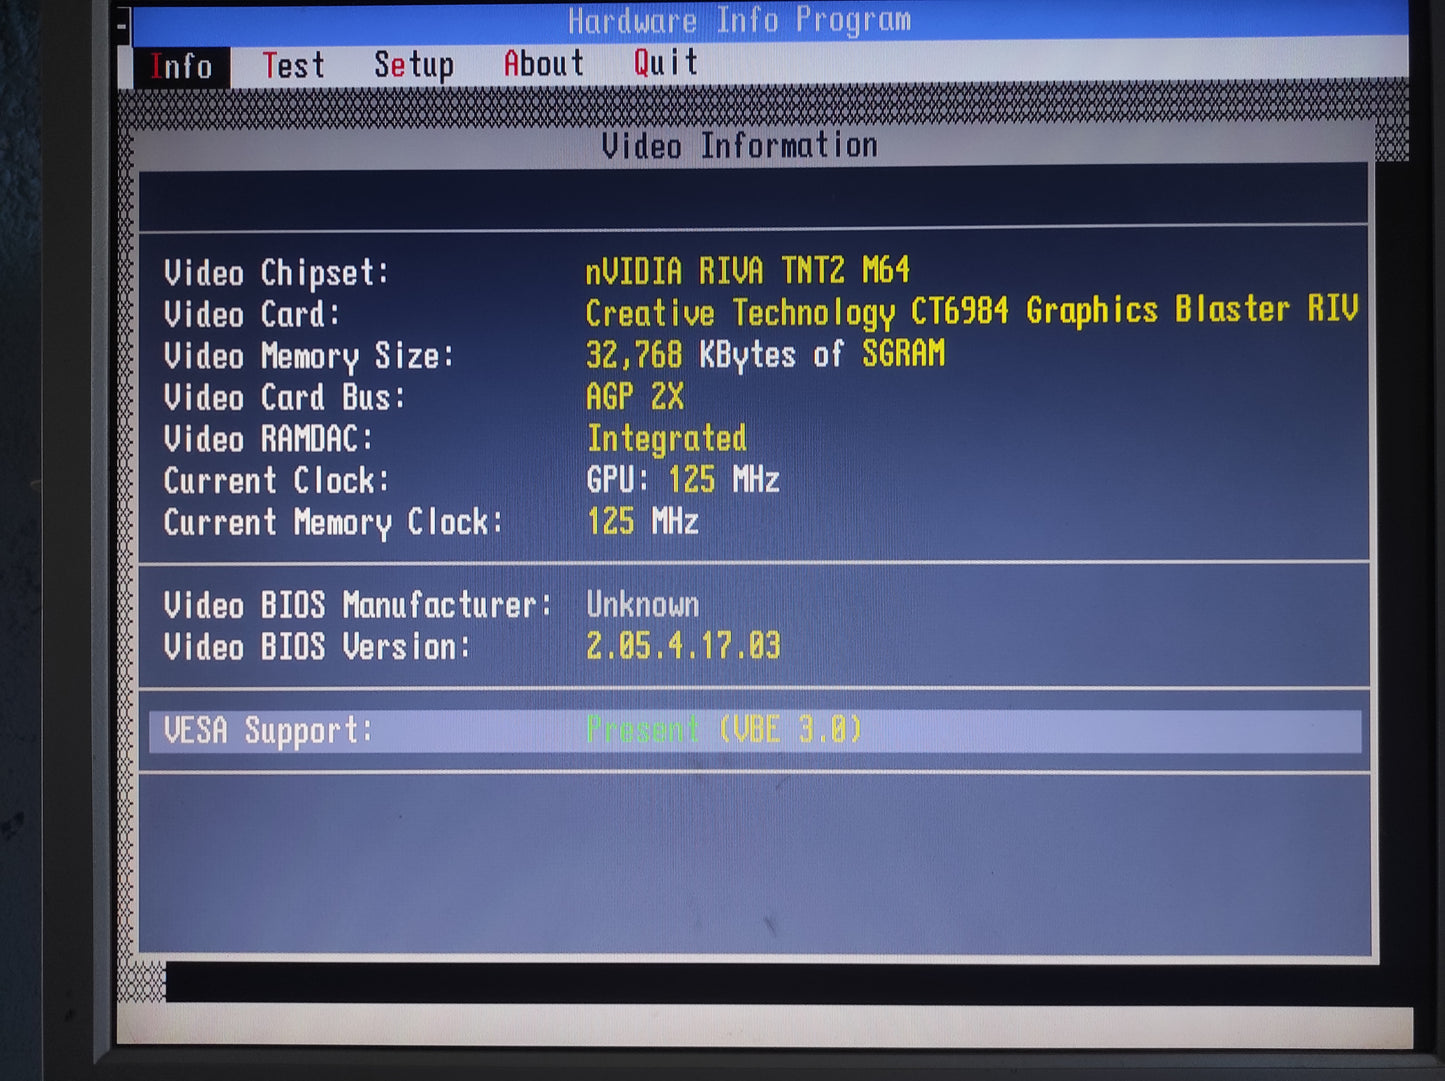Click the system menu dash in top-left corner
The width and height of the screenshot is (1445, 1081).
coord(122,23)
